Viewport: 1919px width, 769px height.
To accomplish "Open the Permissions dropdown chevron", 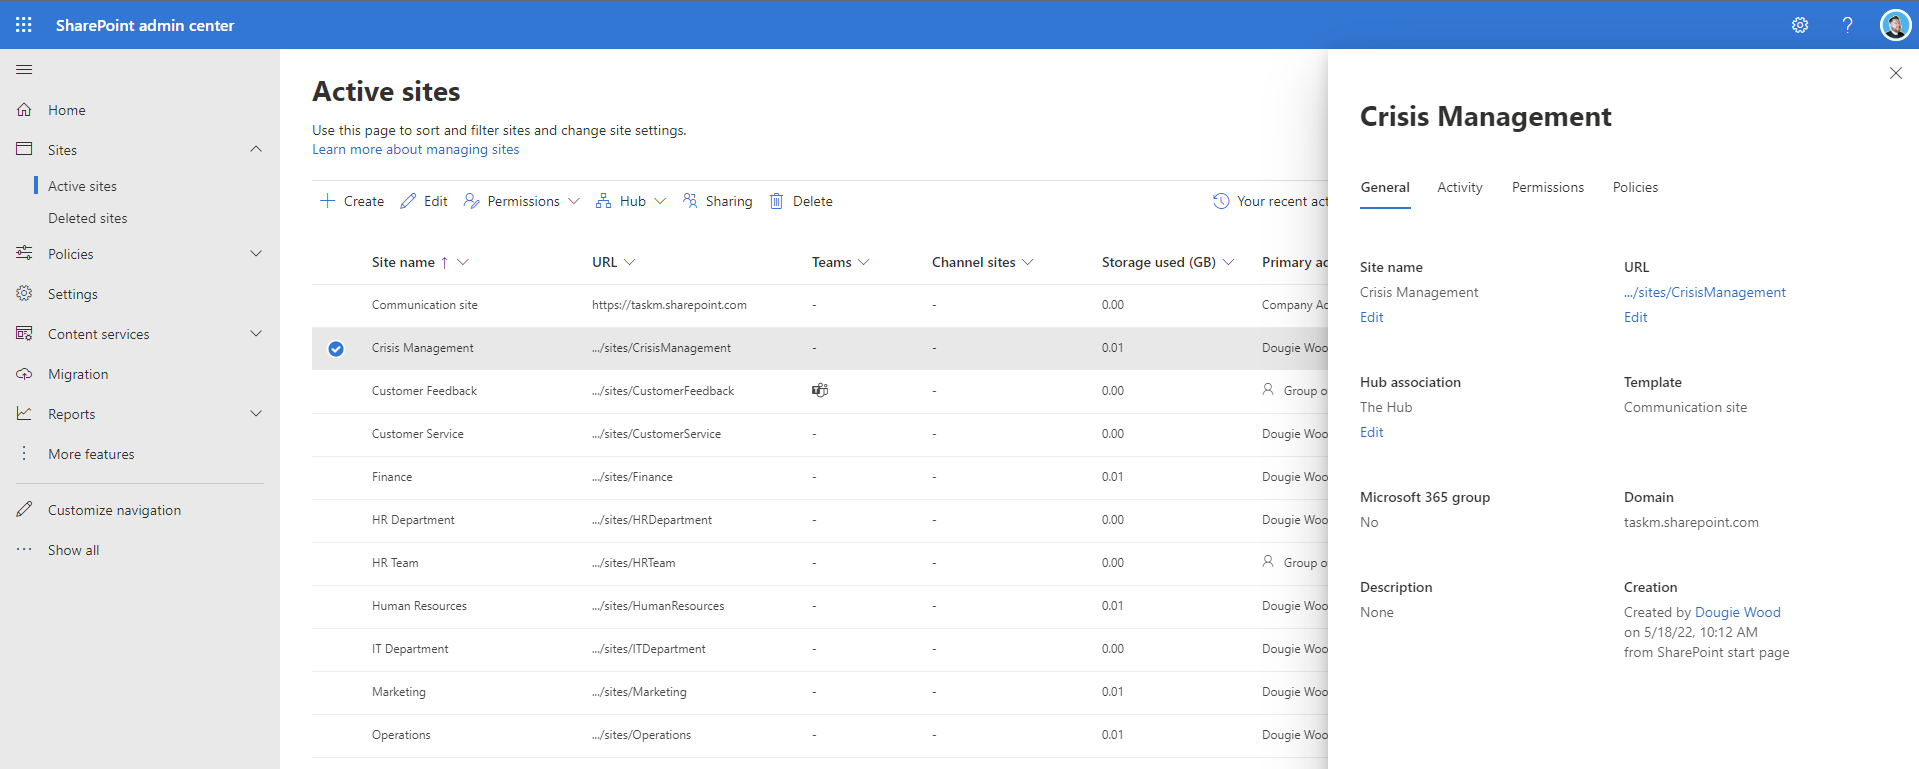I will (x=574, y=201).
